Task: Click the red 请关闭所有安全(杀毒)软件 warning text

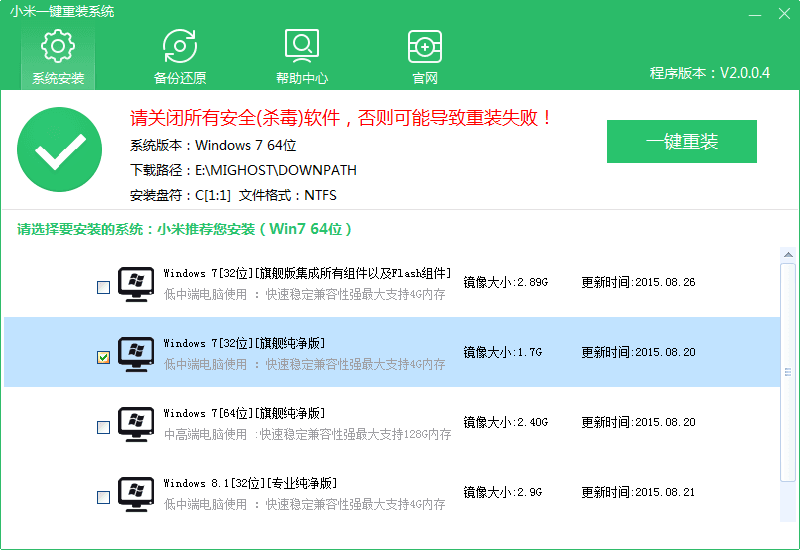Action: 341,118
